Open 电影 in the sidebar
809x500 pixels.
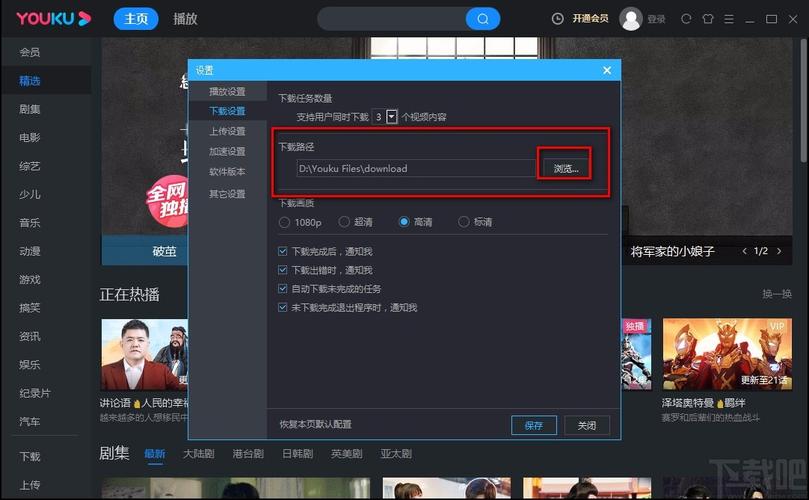(x=30, y=138)
